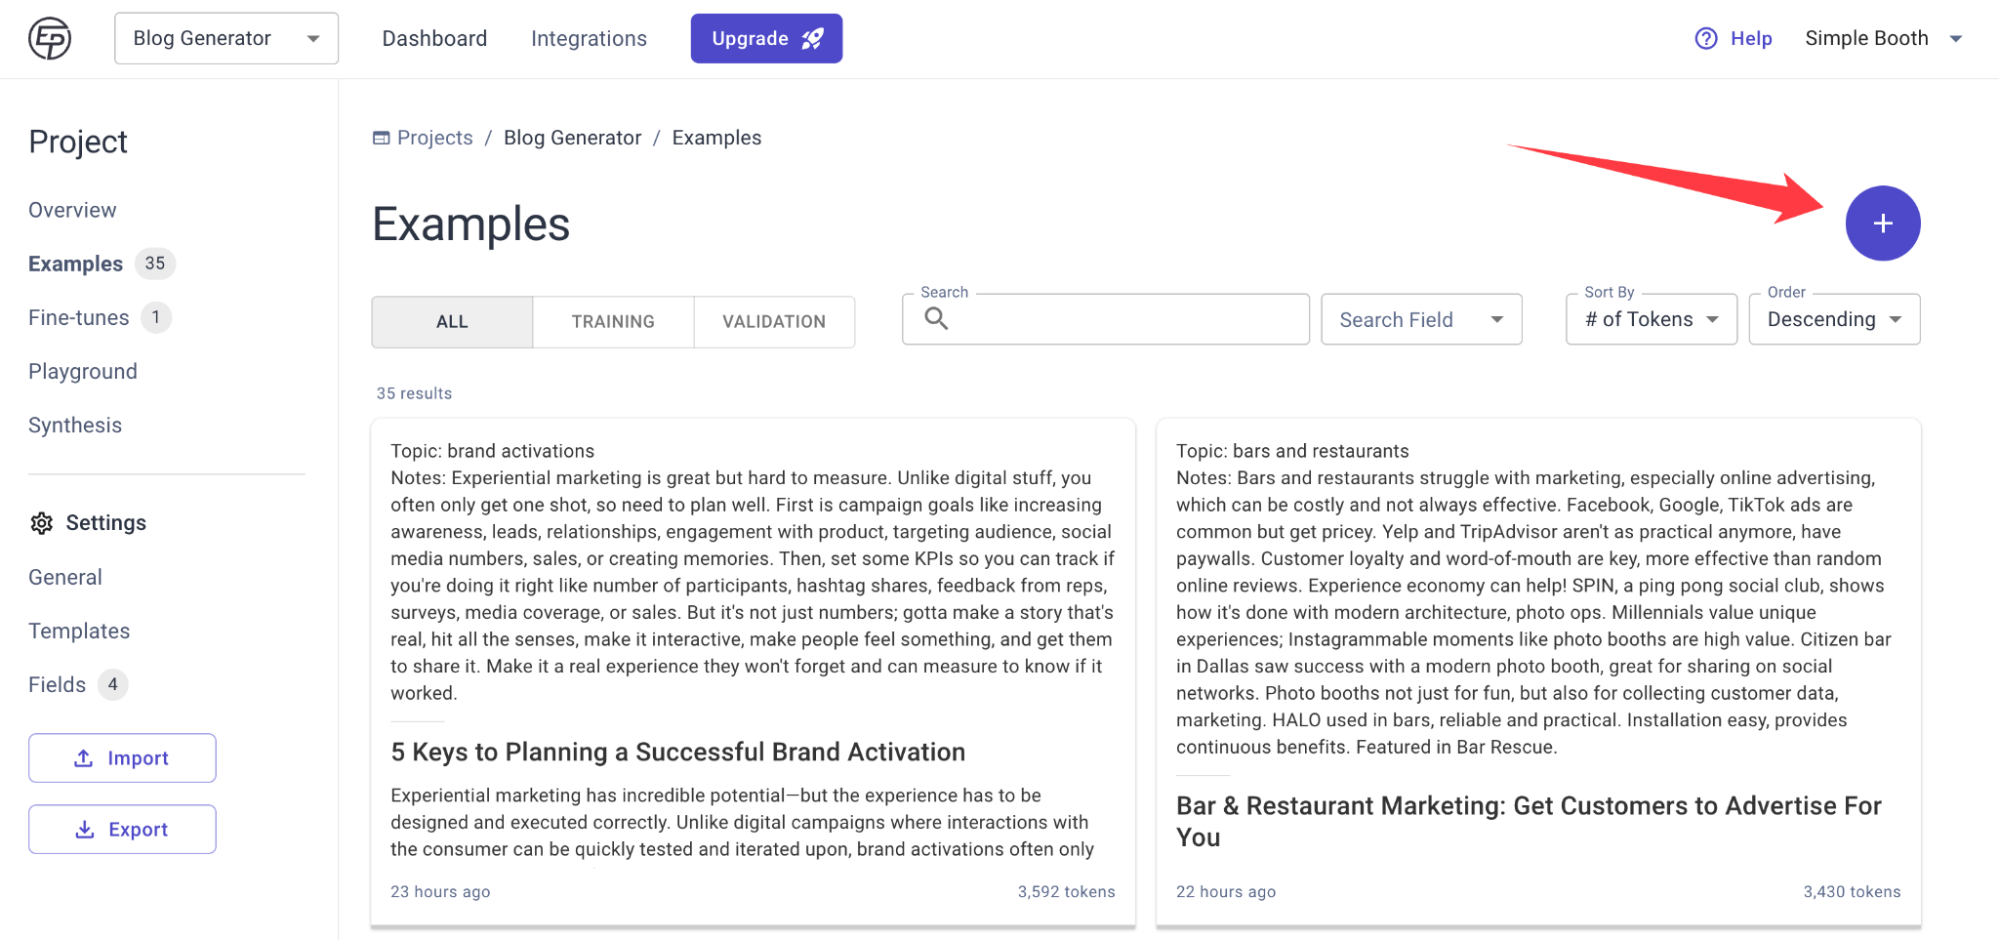Click the Export button
The image size is (1999, 940).
[122, 829]
